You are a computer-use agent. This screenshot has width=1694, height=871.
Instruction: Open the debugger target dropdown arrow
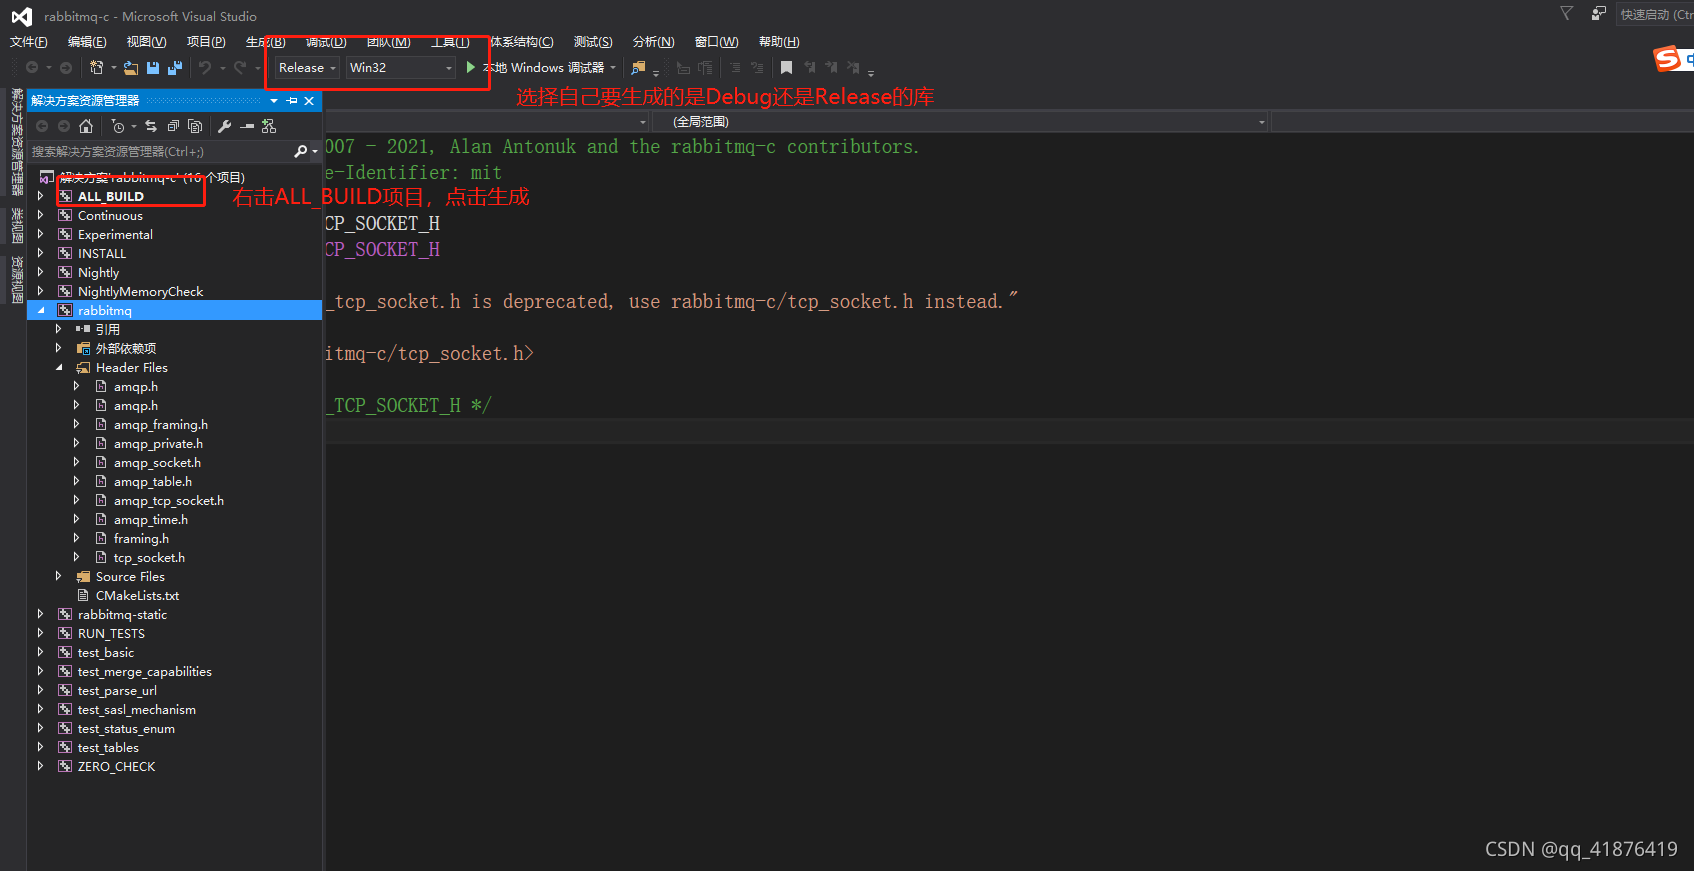point(613,67)
